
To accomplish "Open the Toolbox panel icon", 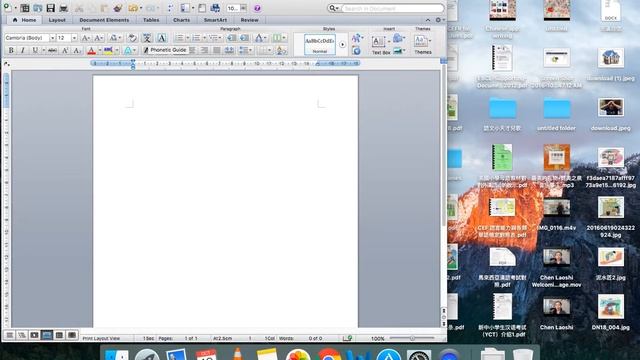I will [x=202, y=8].
